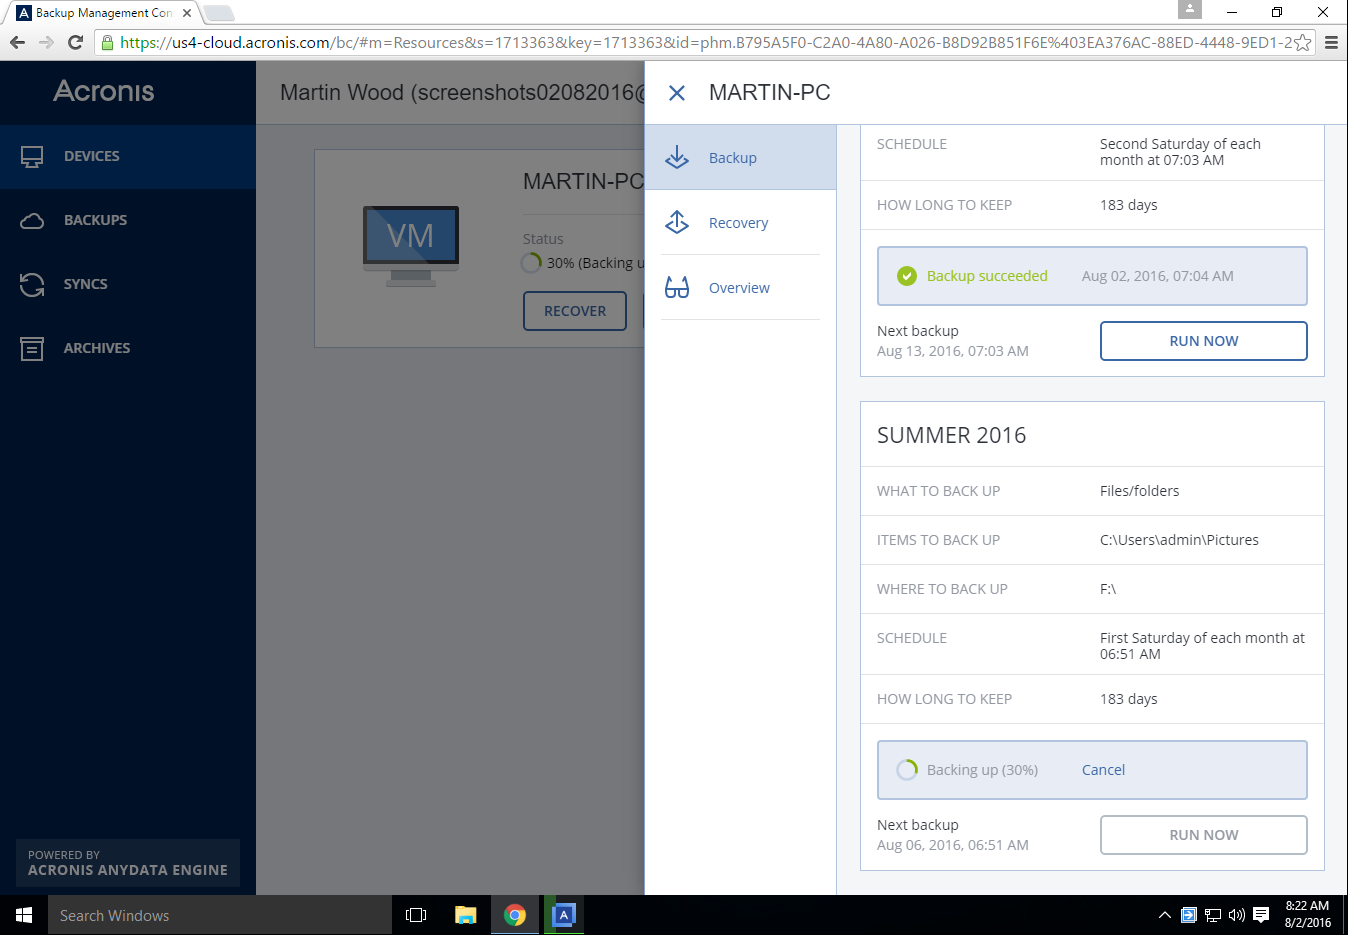
Task: Click the Backing up 30% progress spinner
Action: tap(907, 770)
